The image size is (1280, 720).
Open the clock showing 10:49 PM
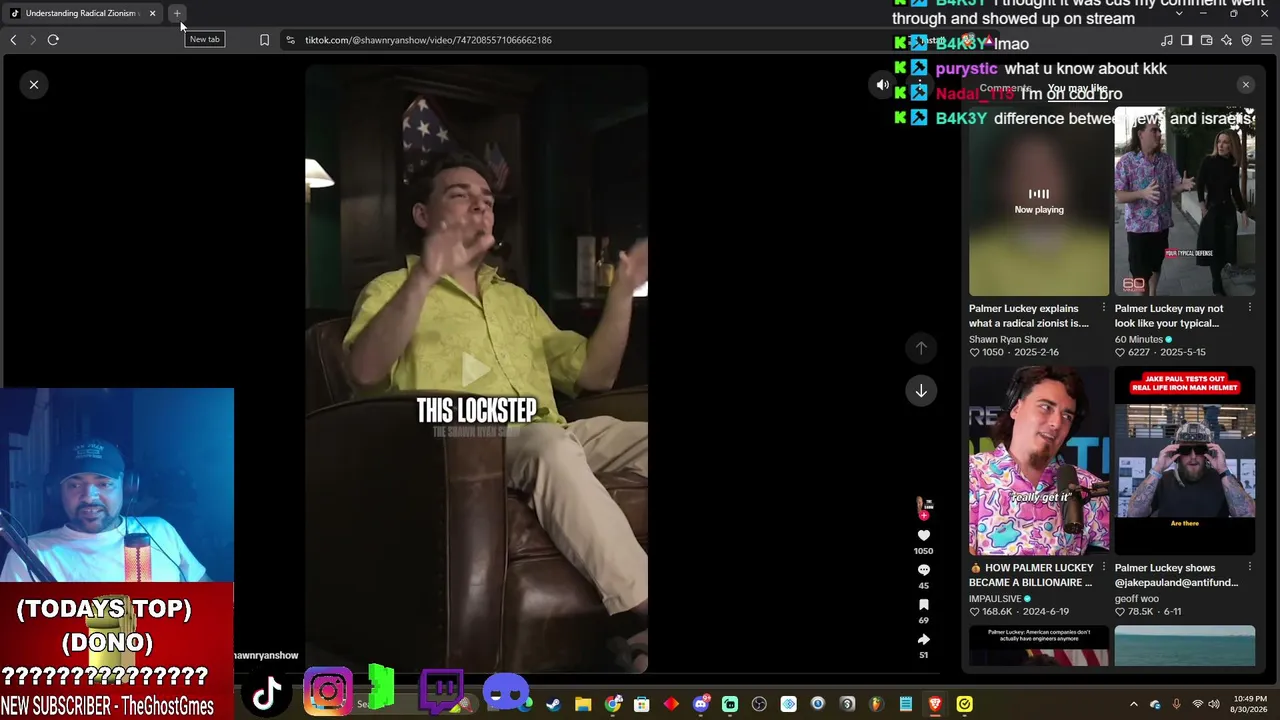click(x=1250, y=704)
